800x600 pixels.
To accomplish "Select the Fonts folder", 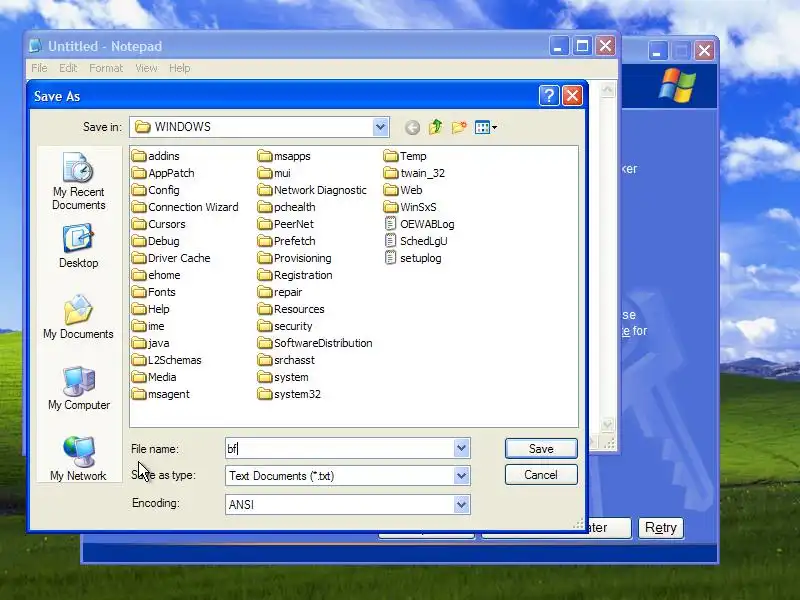I will pos(154,292).
